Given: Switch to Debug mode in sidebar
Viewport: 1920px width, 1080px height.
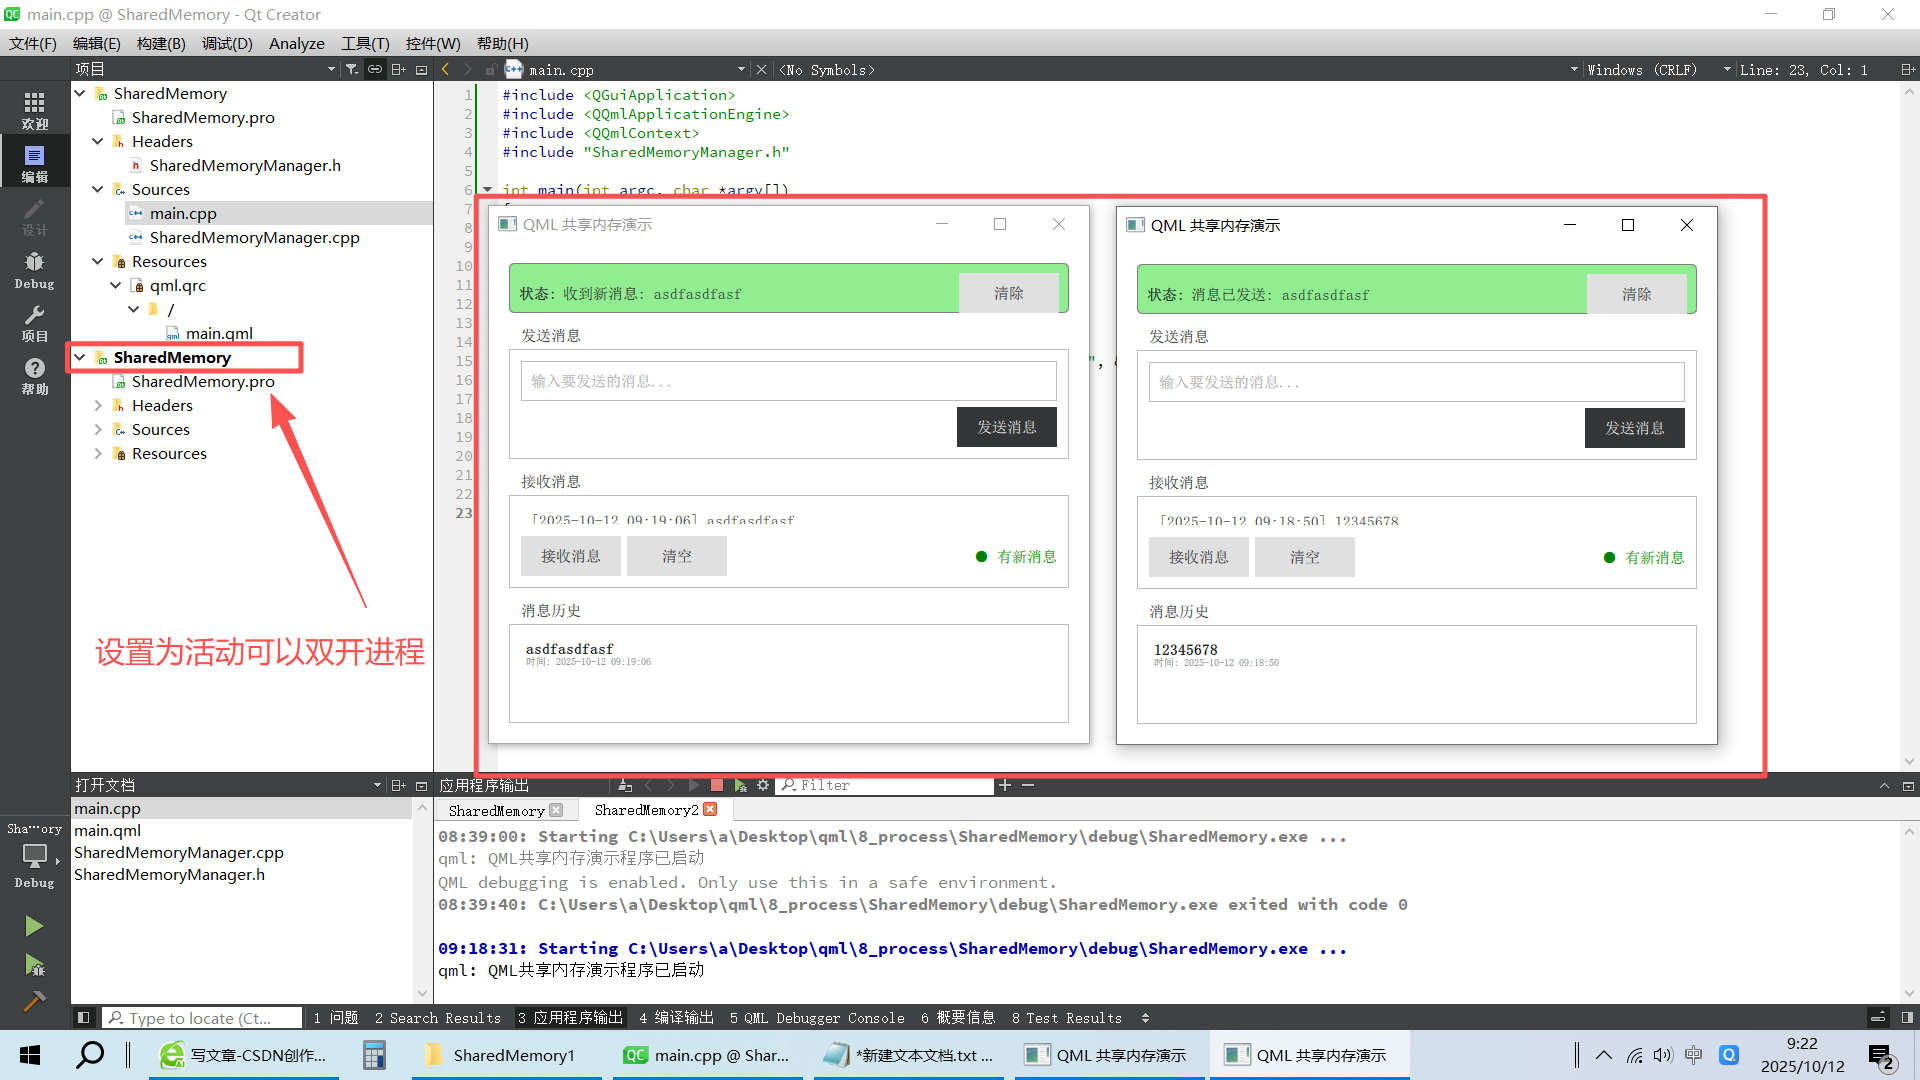Looking at the screenshot, I should [34, 268].
